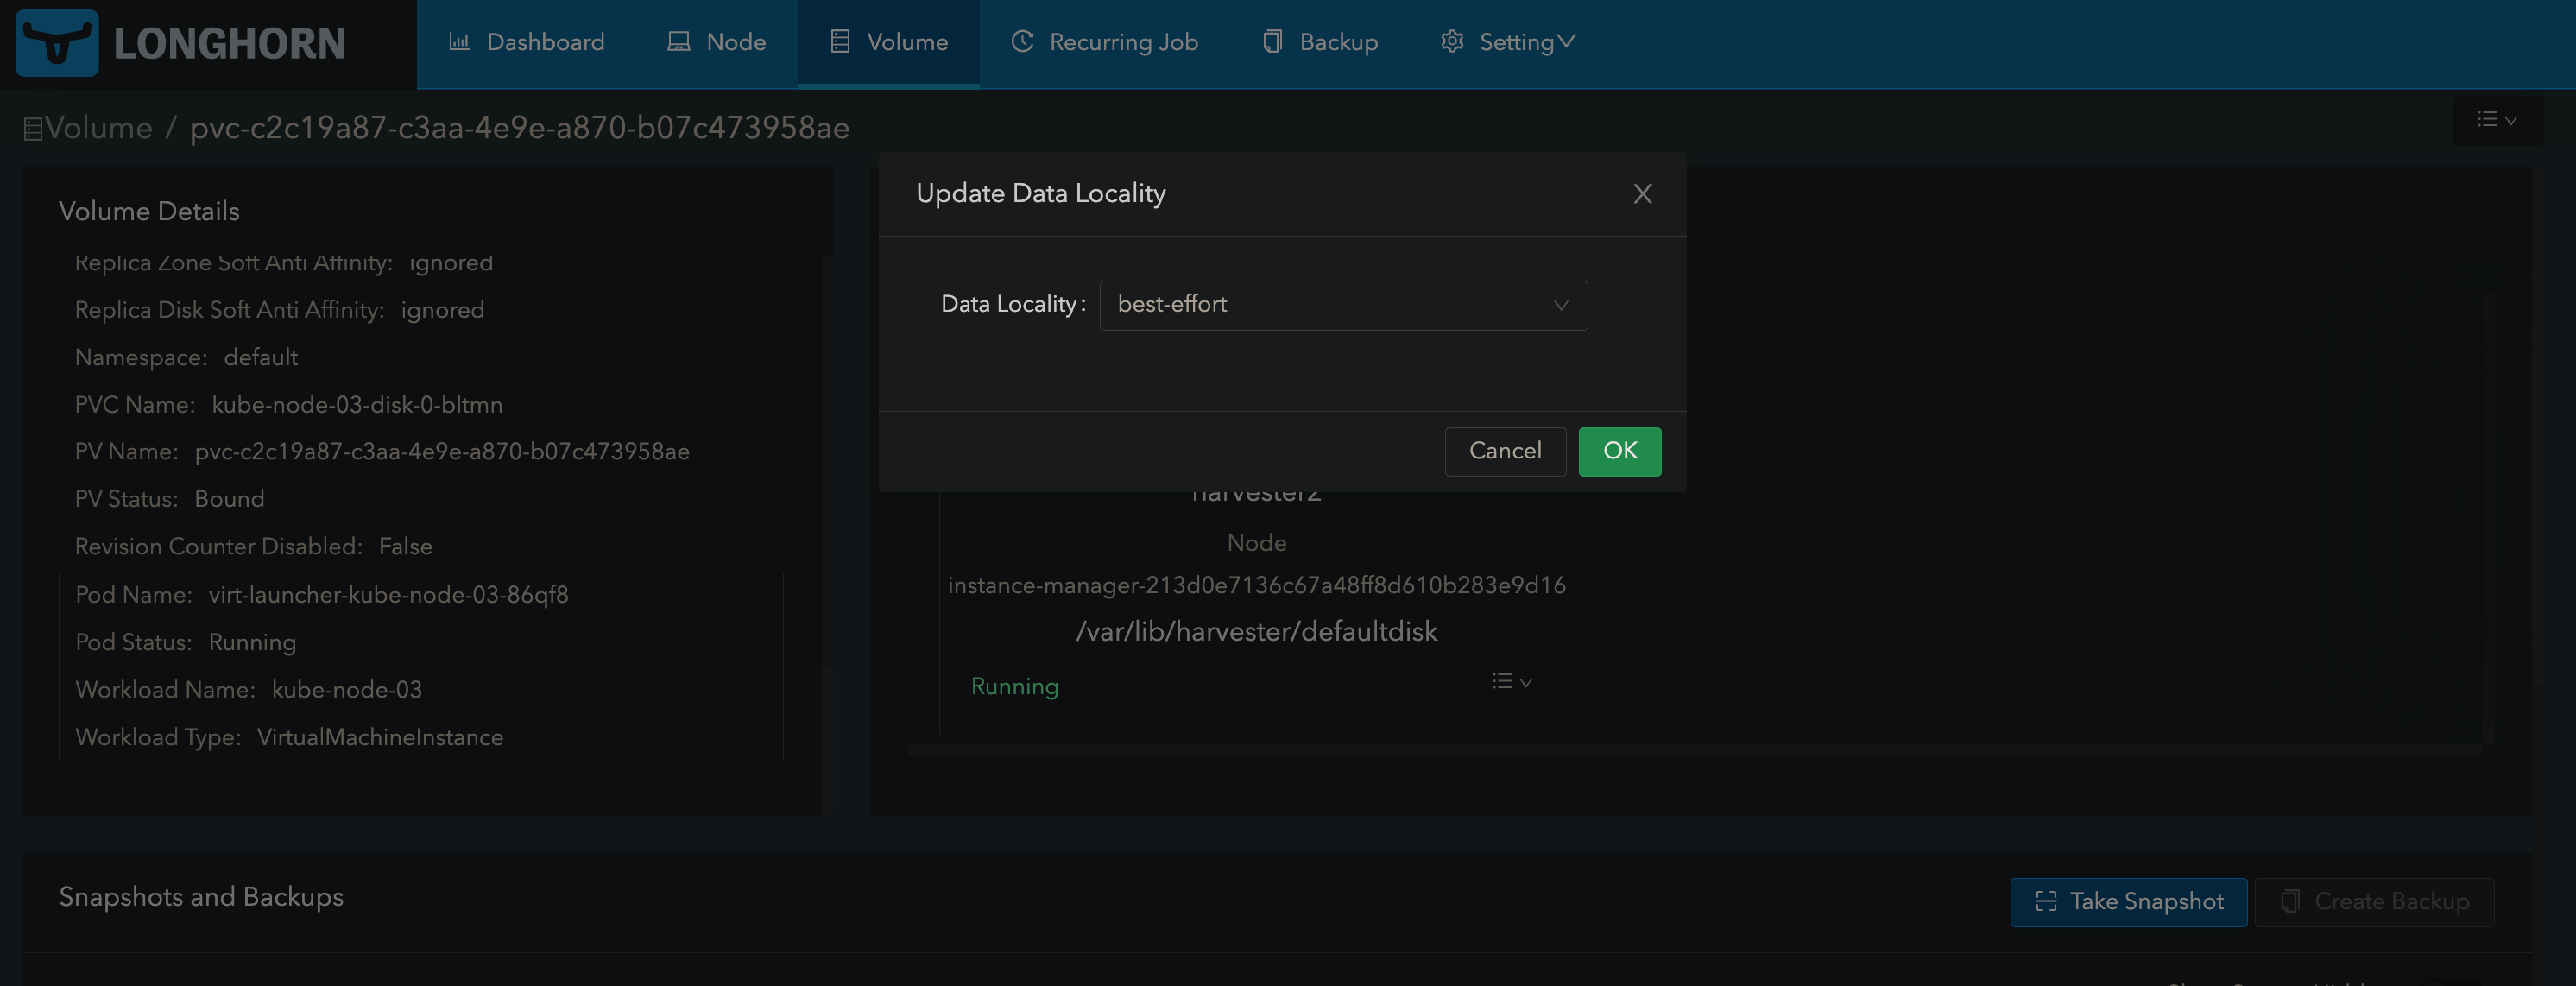Open the replica operations menu near Running
Viewport: 2576px width, 986px height.
pos(1511,681)
